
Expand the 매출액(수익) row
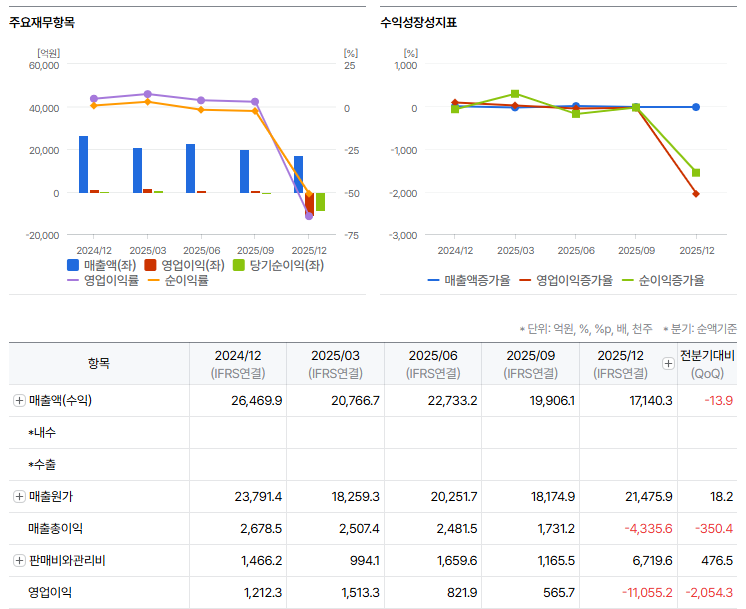point(19,401)
